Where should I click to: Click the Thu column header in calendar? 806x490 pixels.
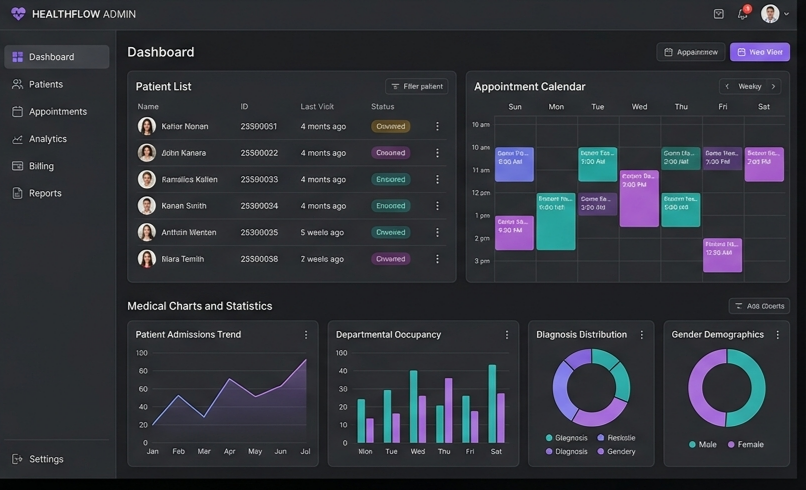(681, 106)
